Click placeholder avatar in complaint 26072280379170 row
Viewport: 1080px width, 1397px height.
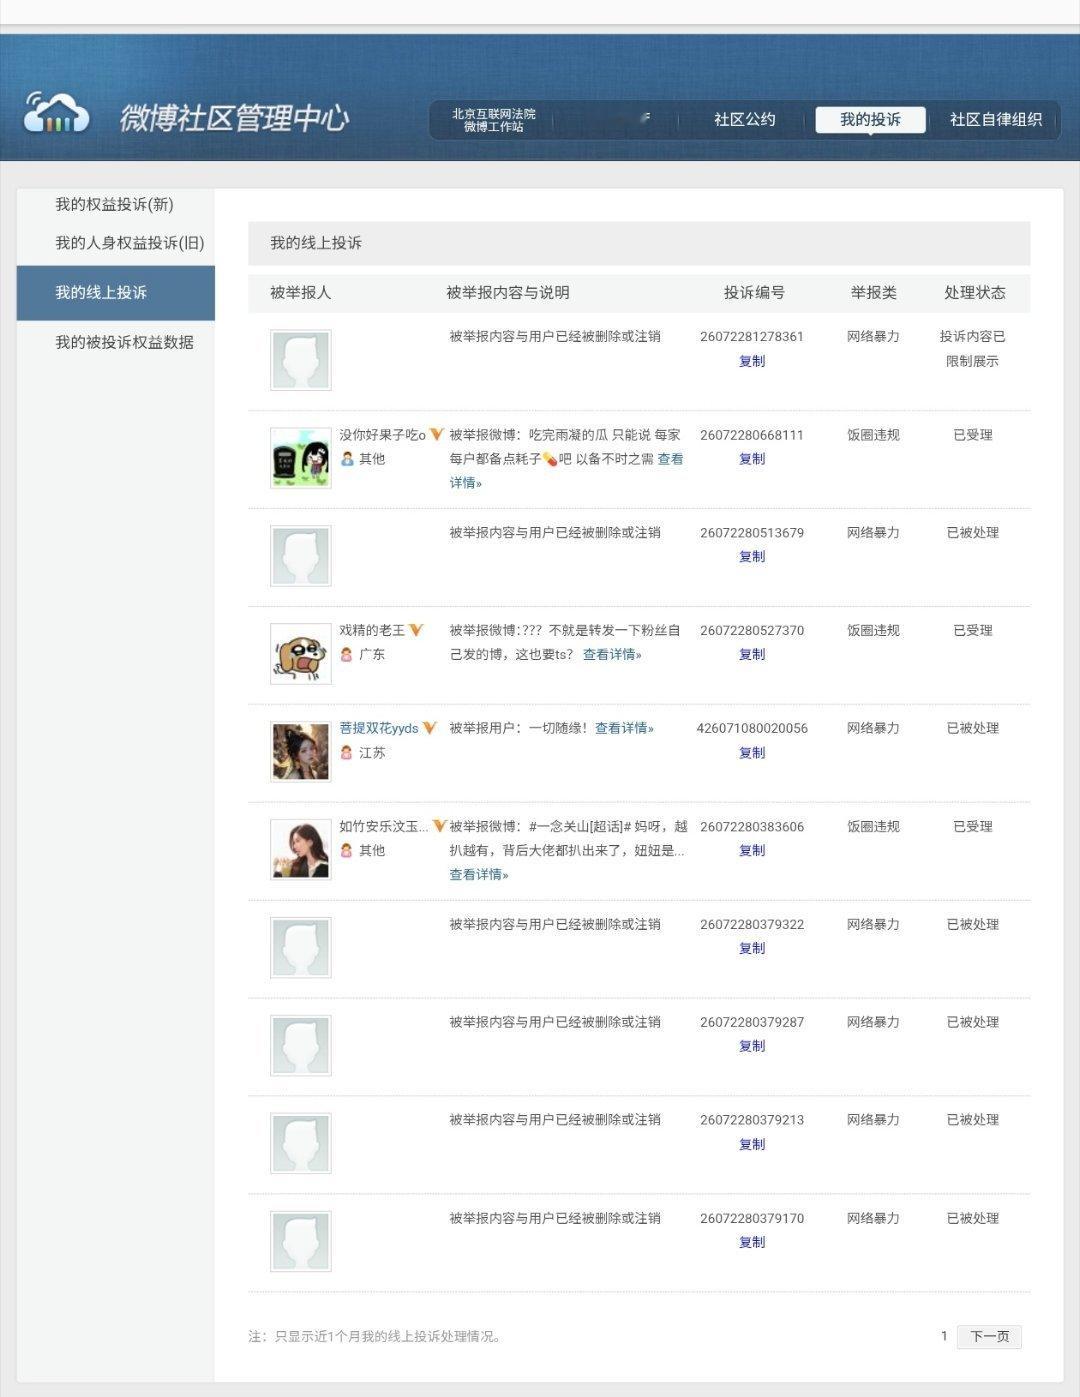coord(300,1242)
